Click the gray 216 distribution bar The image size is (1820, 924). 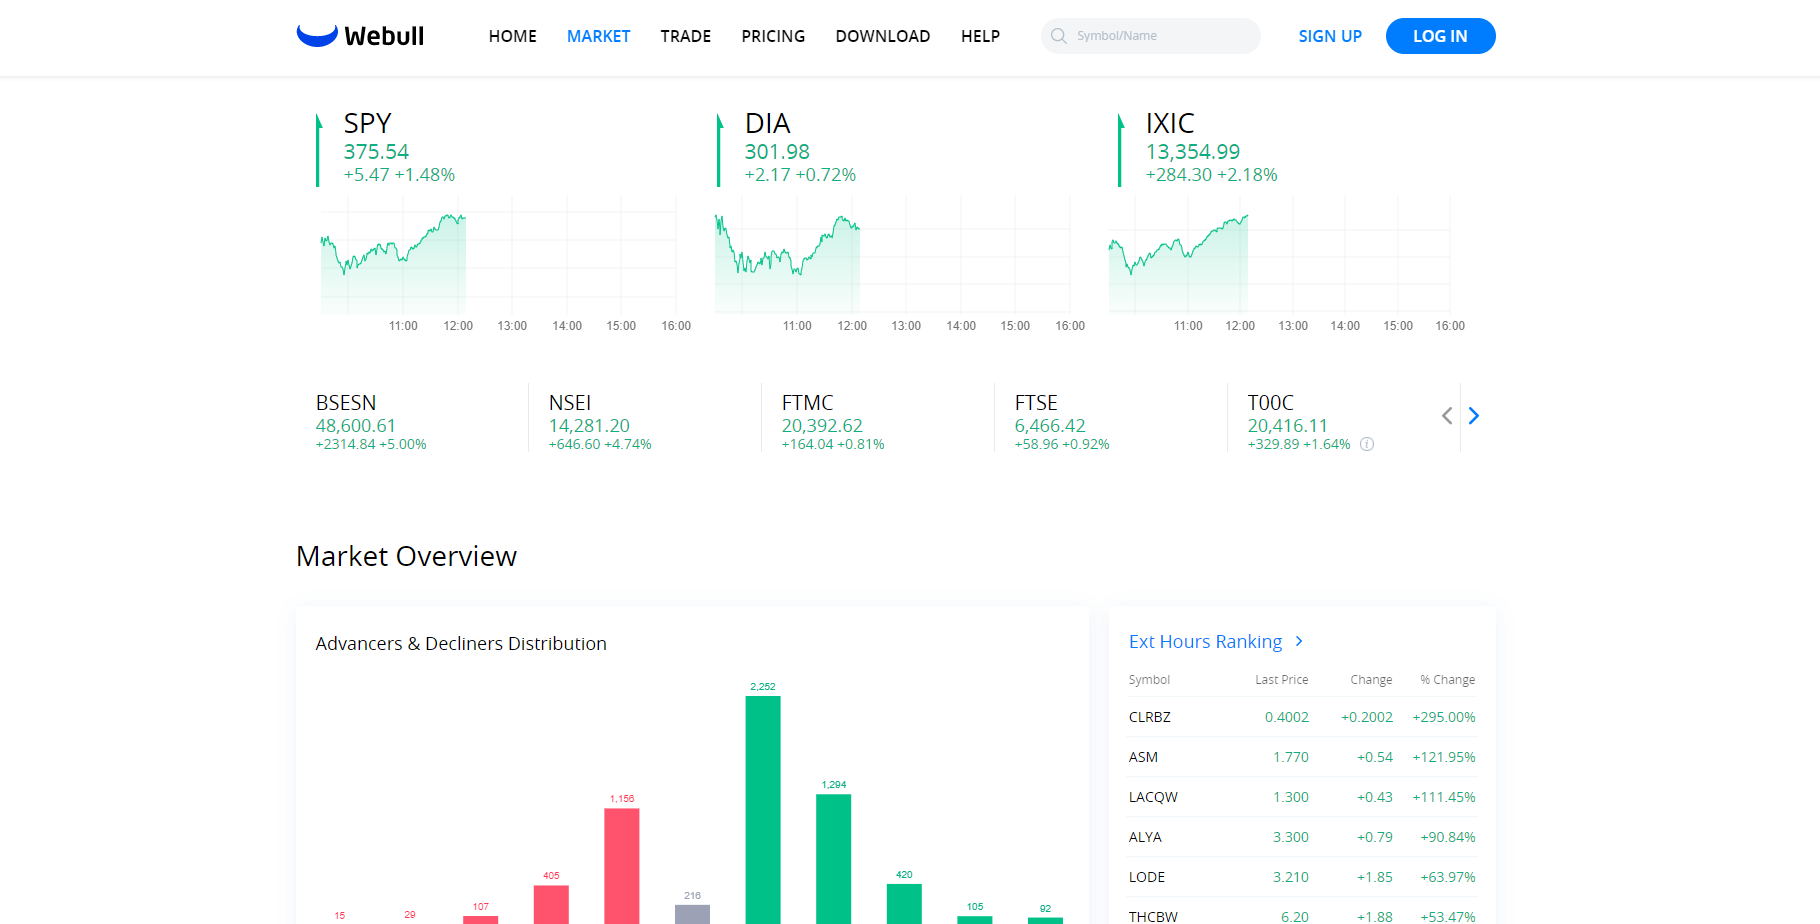pos(692,914)
